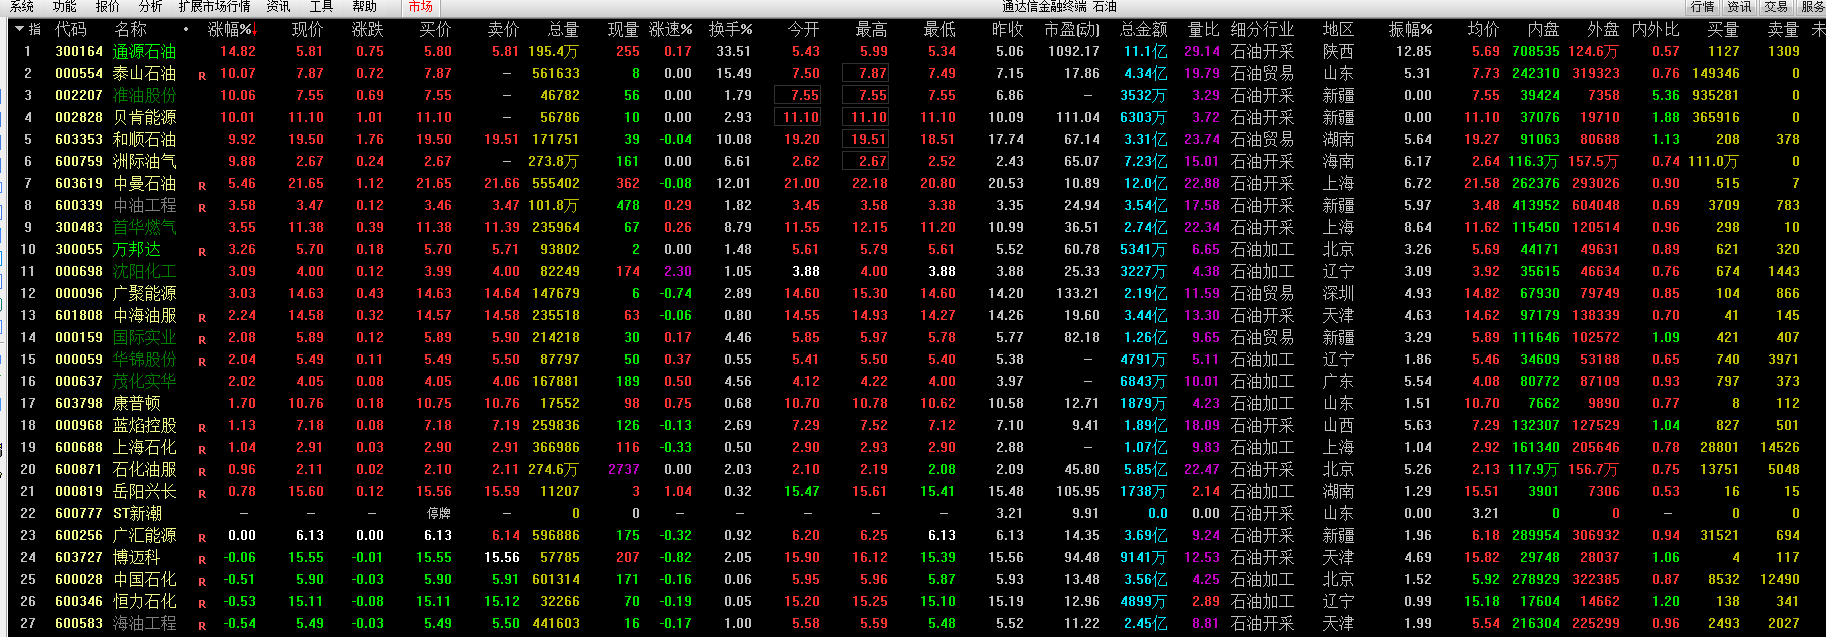
Task: Click stock code 600028 for 中国石化
Action: click(x=79, y=579)
